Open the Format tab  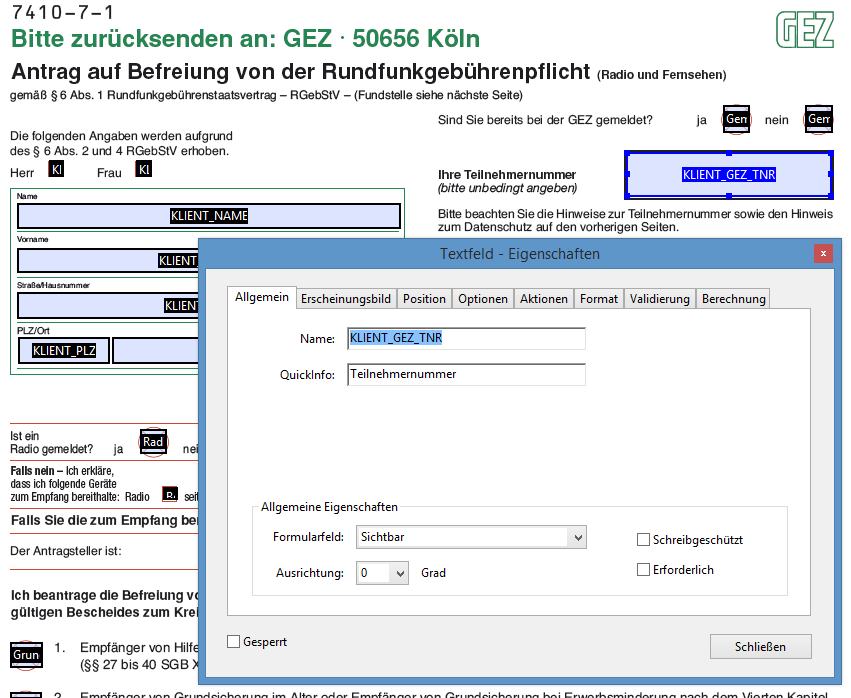[x=599, y=299]
